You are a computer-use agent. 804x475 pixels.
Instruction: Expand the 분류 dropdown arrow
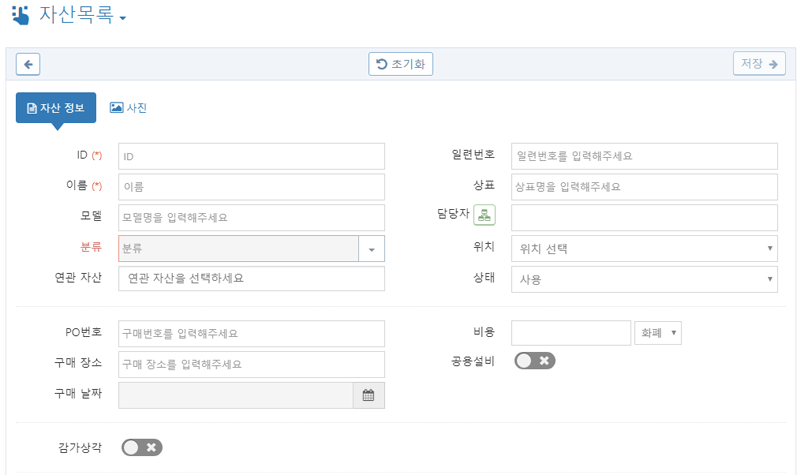[372, 249]
